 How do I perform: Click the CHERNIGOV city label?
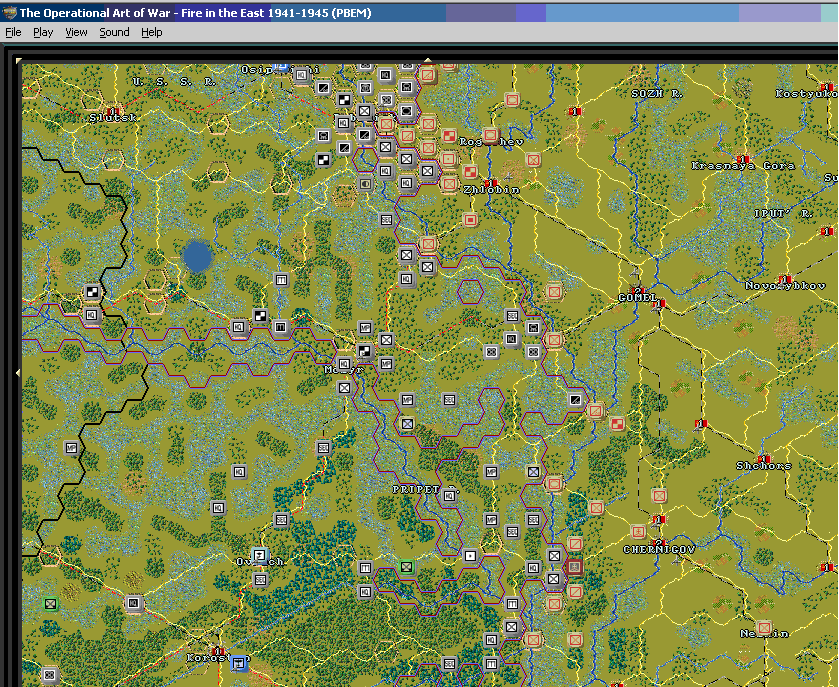(x=659, y=549)
